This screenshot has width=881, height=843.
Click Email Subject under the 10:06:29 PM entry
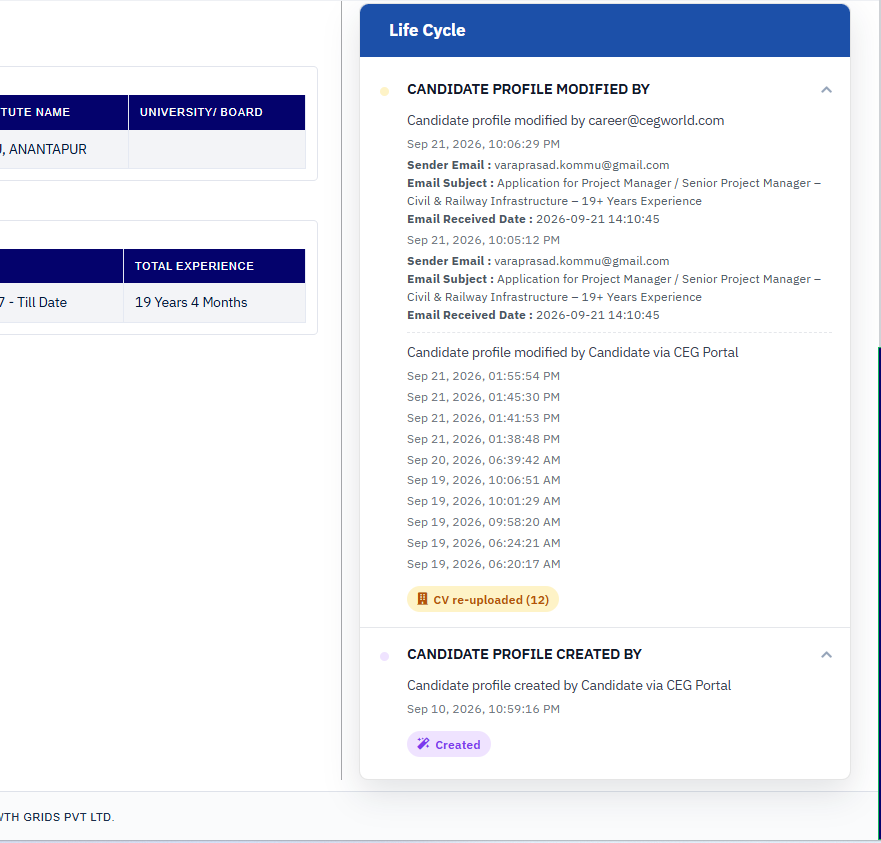coord(614,192)
